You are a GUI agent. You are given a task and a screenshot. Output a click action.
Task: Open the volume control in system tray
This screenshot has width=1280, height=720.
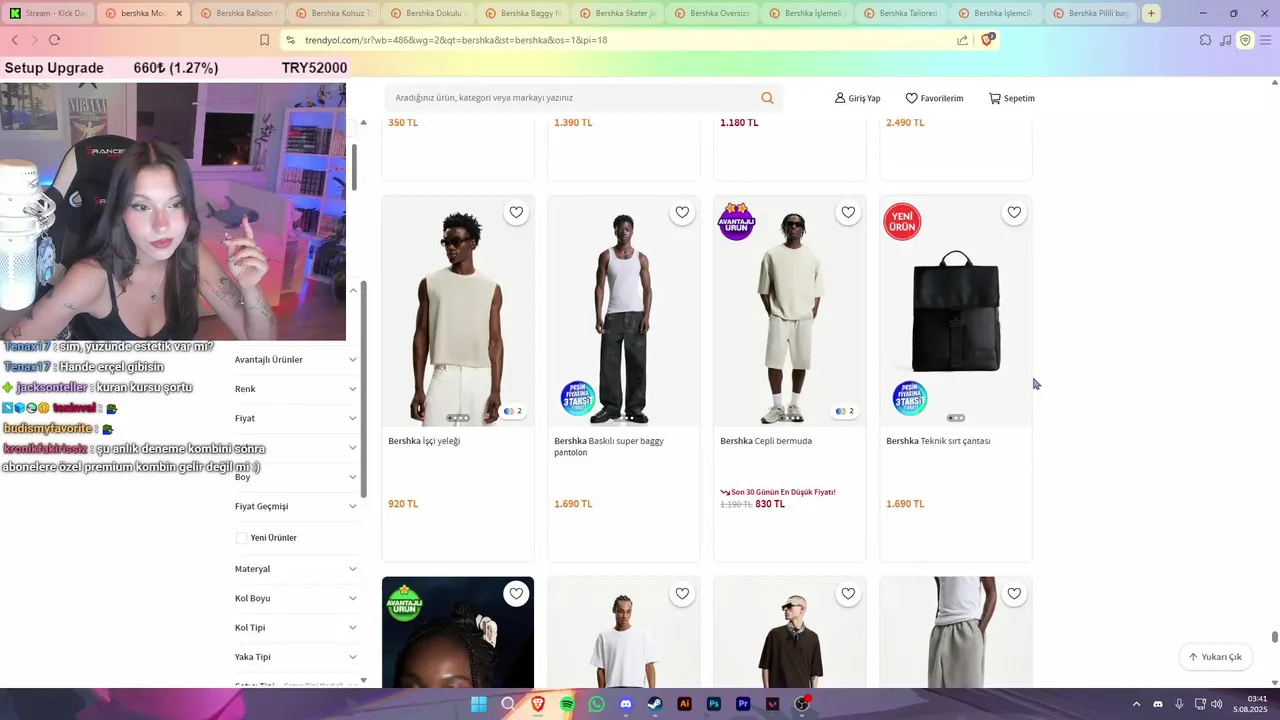pos(1216,704)
